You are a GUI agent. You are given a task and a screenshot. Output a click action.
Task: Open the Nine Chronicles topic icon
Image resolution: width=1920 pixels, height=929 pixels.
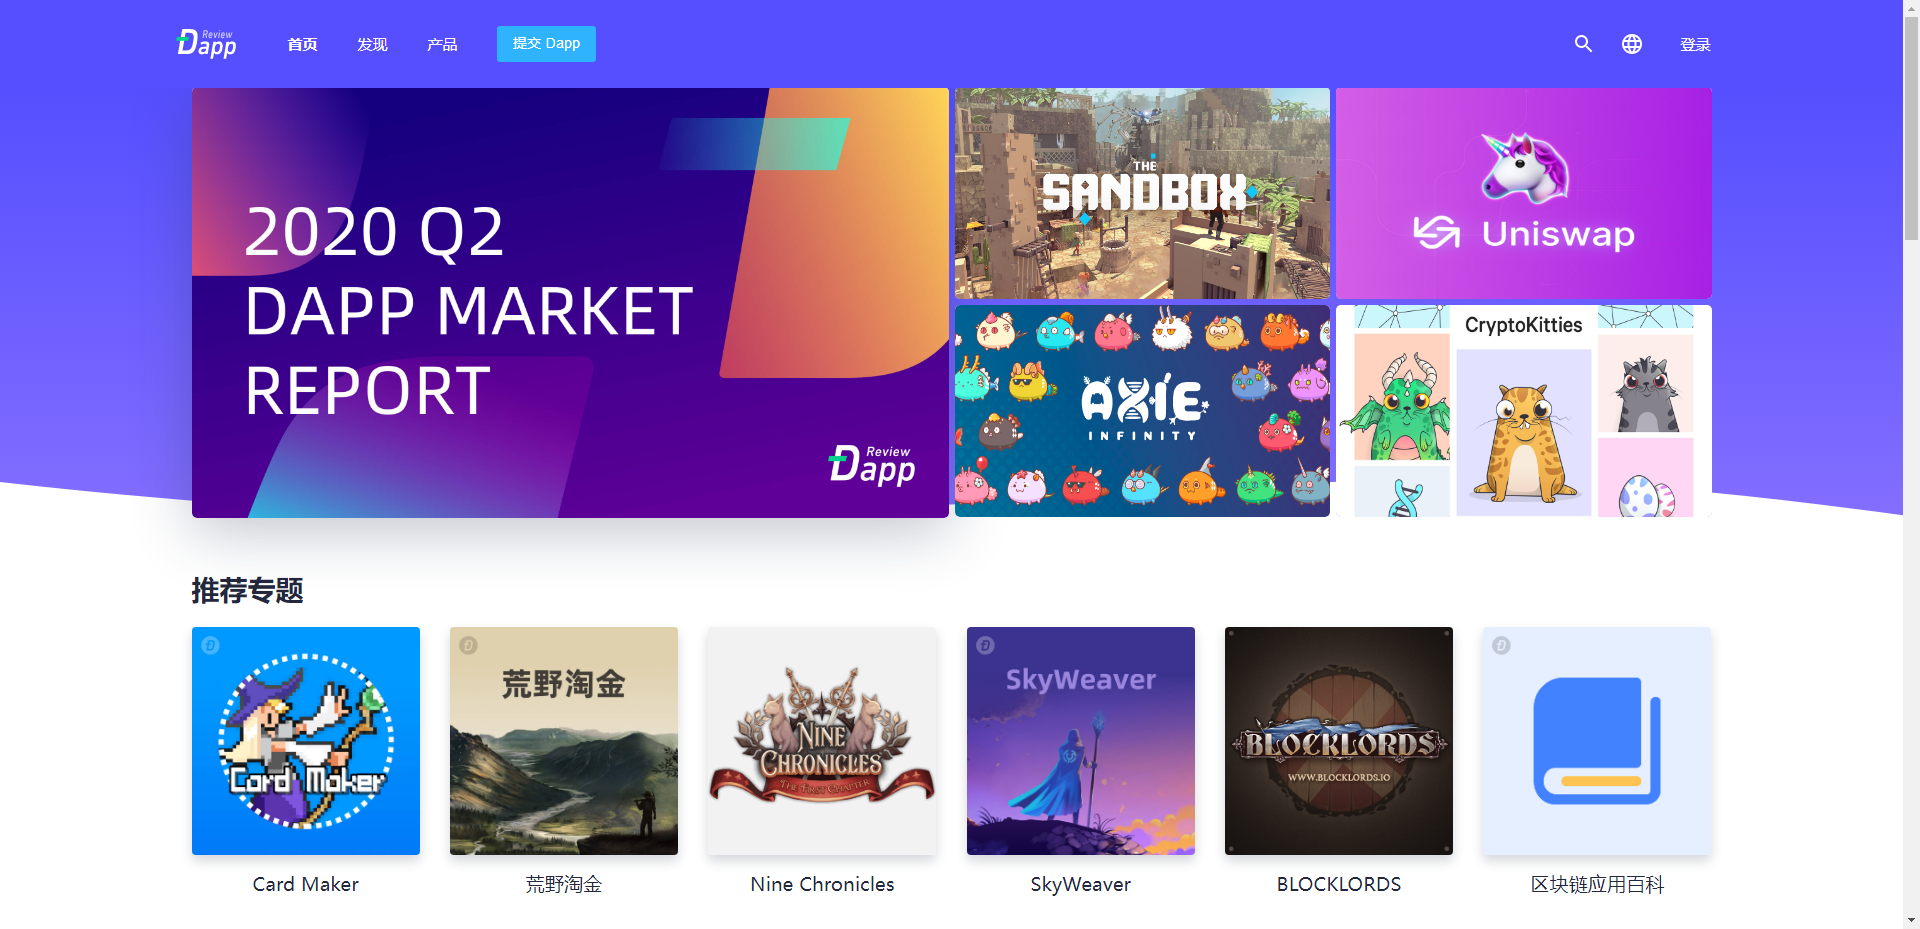coord(822,741)
